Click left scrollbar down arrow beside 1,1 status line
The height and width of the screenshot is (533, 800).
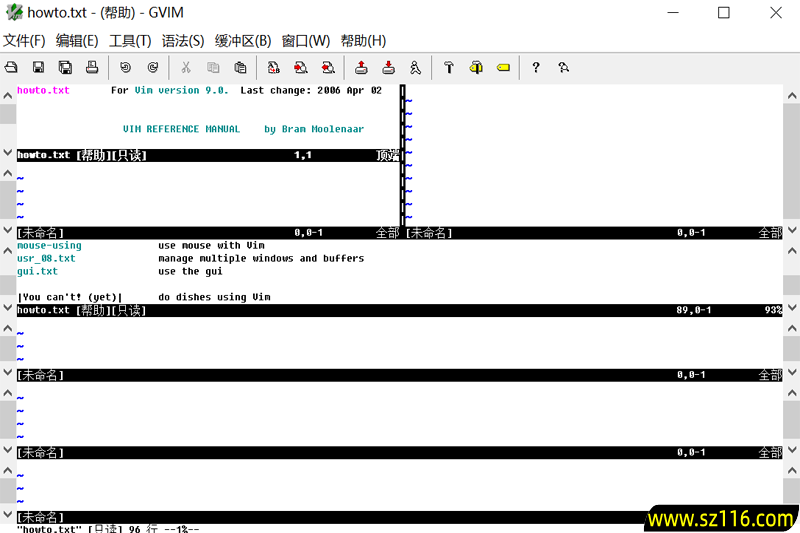click(8, 153)
